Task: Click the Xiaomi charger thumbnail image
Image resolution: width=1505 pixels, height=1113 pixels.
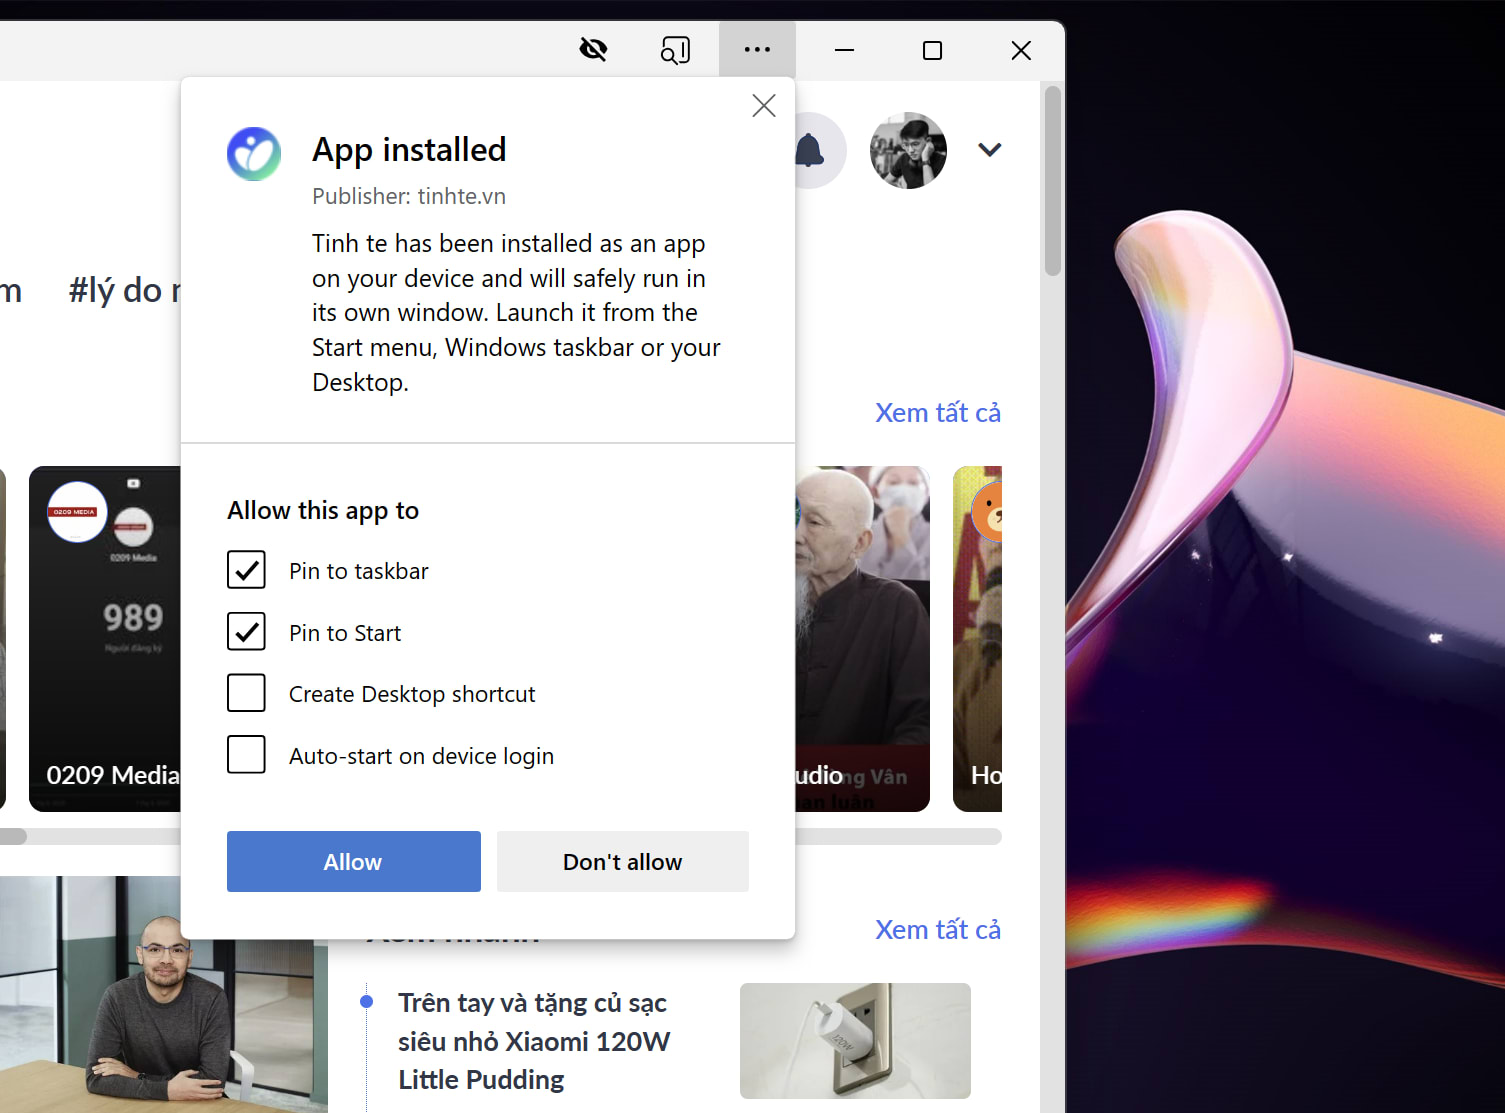Action: coord(855,1041)
